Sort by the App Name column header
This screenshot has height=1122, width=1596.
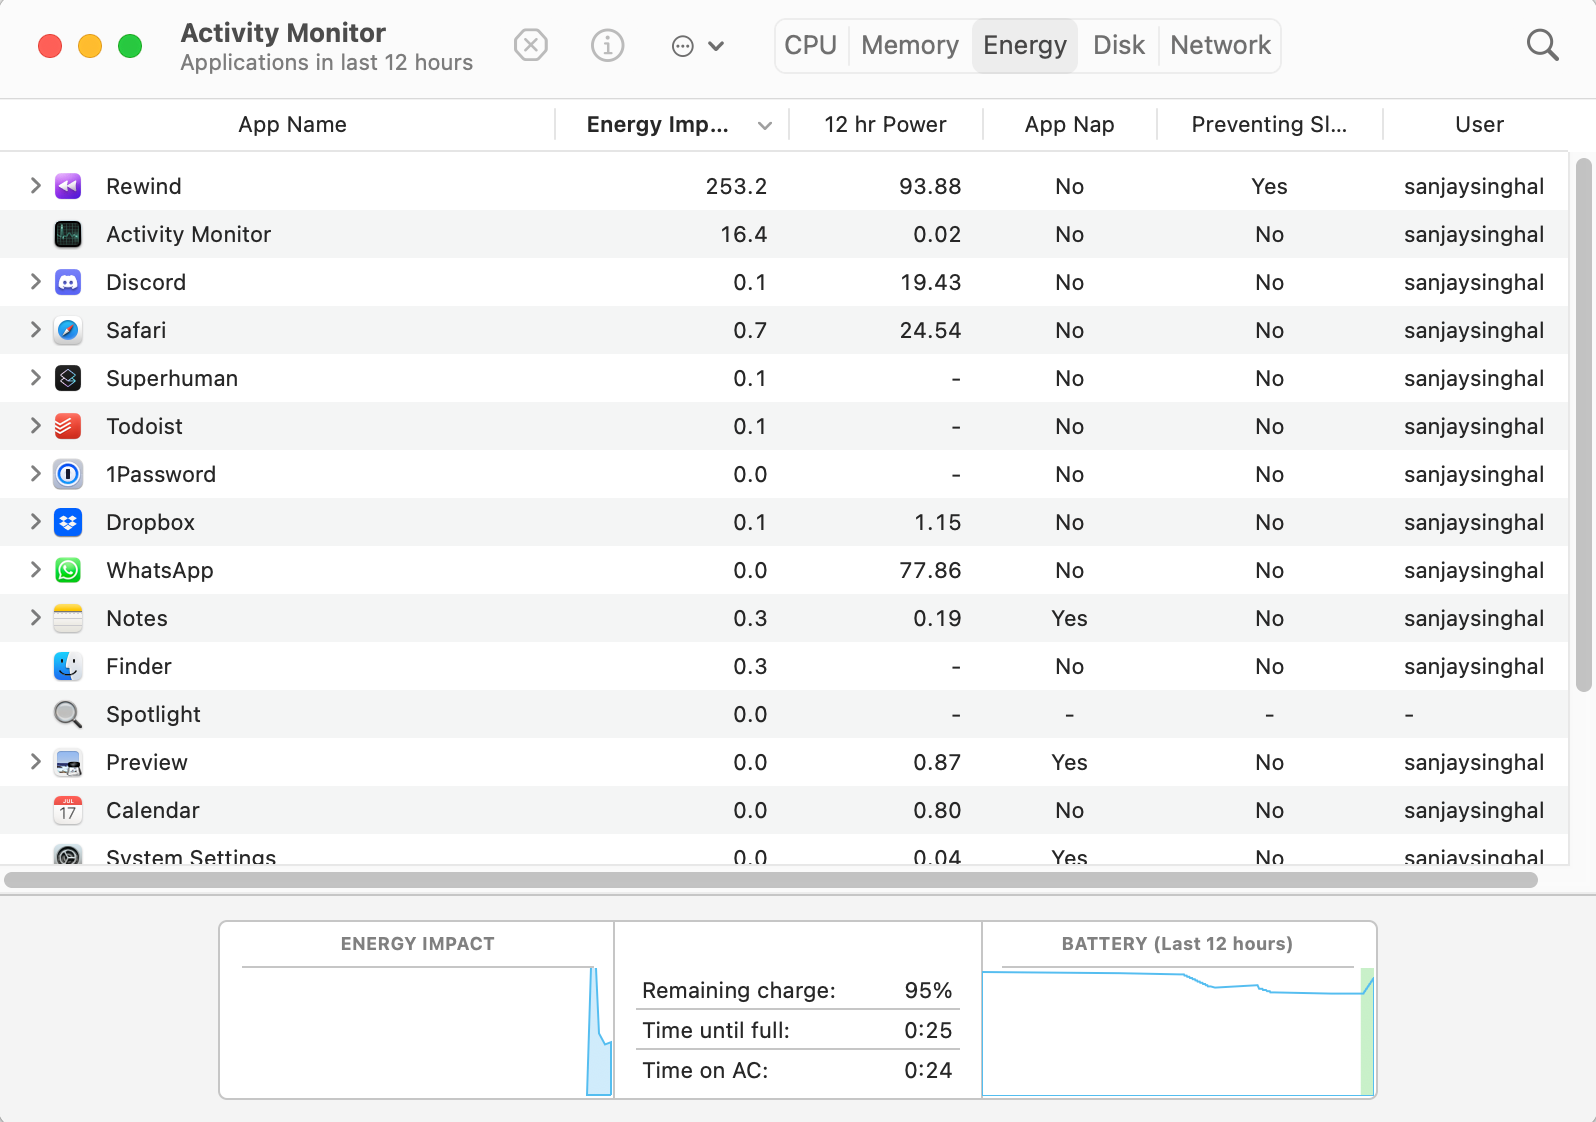[292, 125]
